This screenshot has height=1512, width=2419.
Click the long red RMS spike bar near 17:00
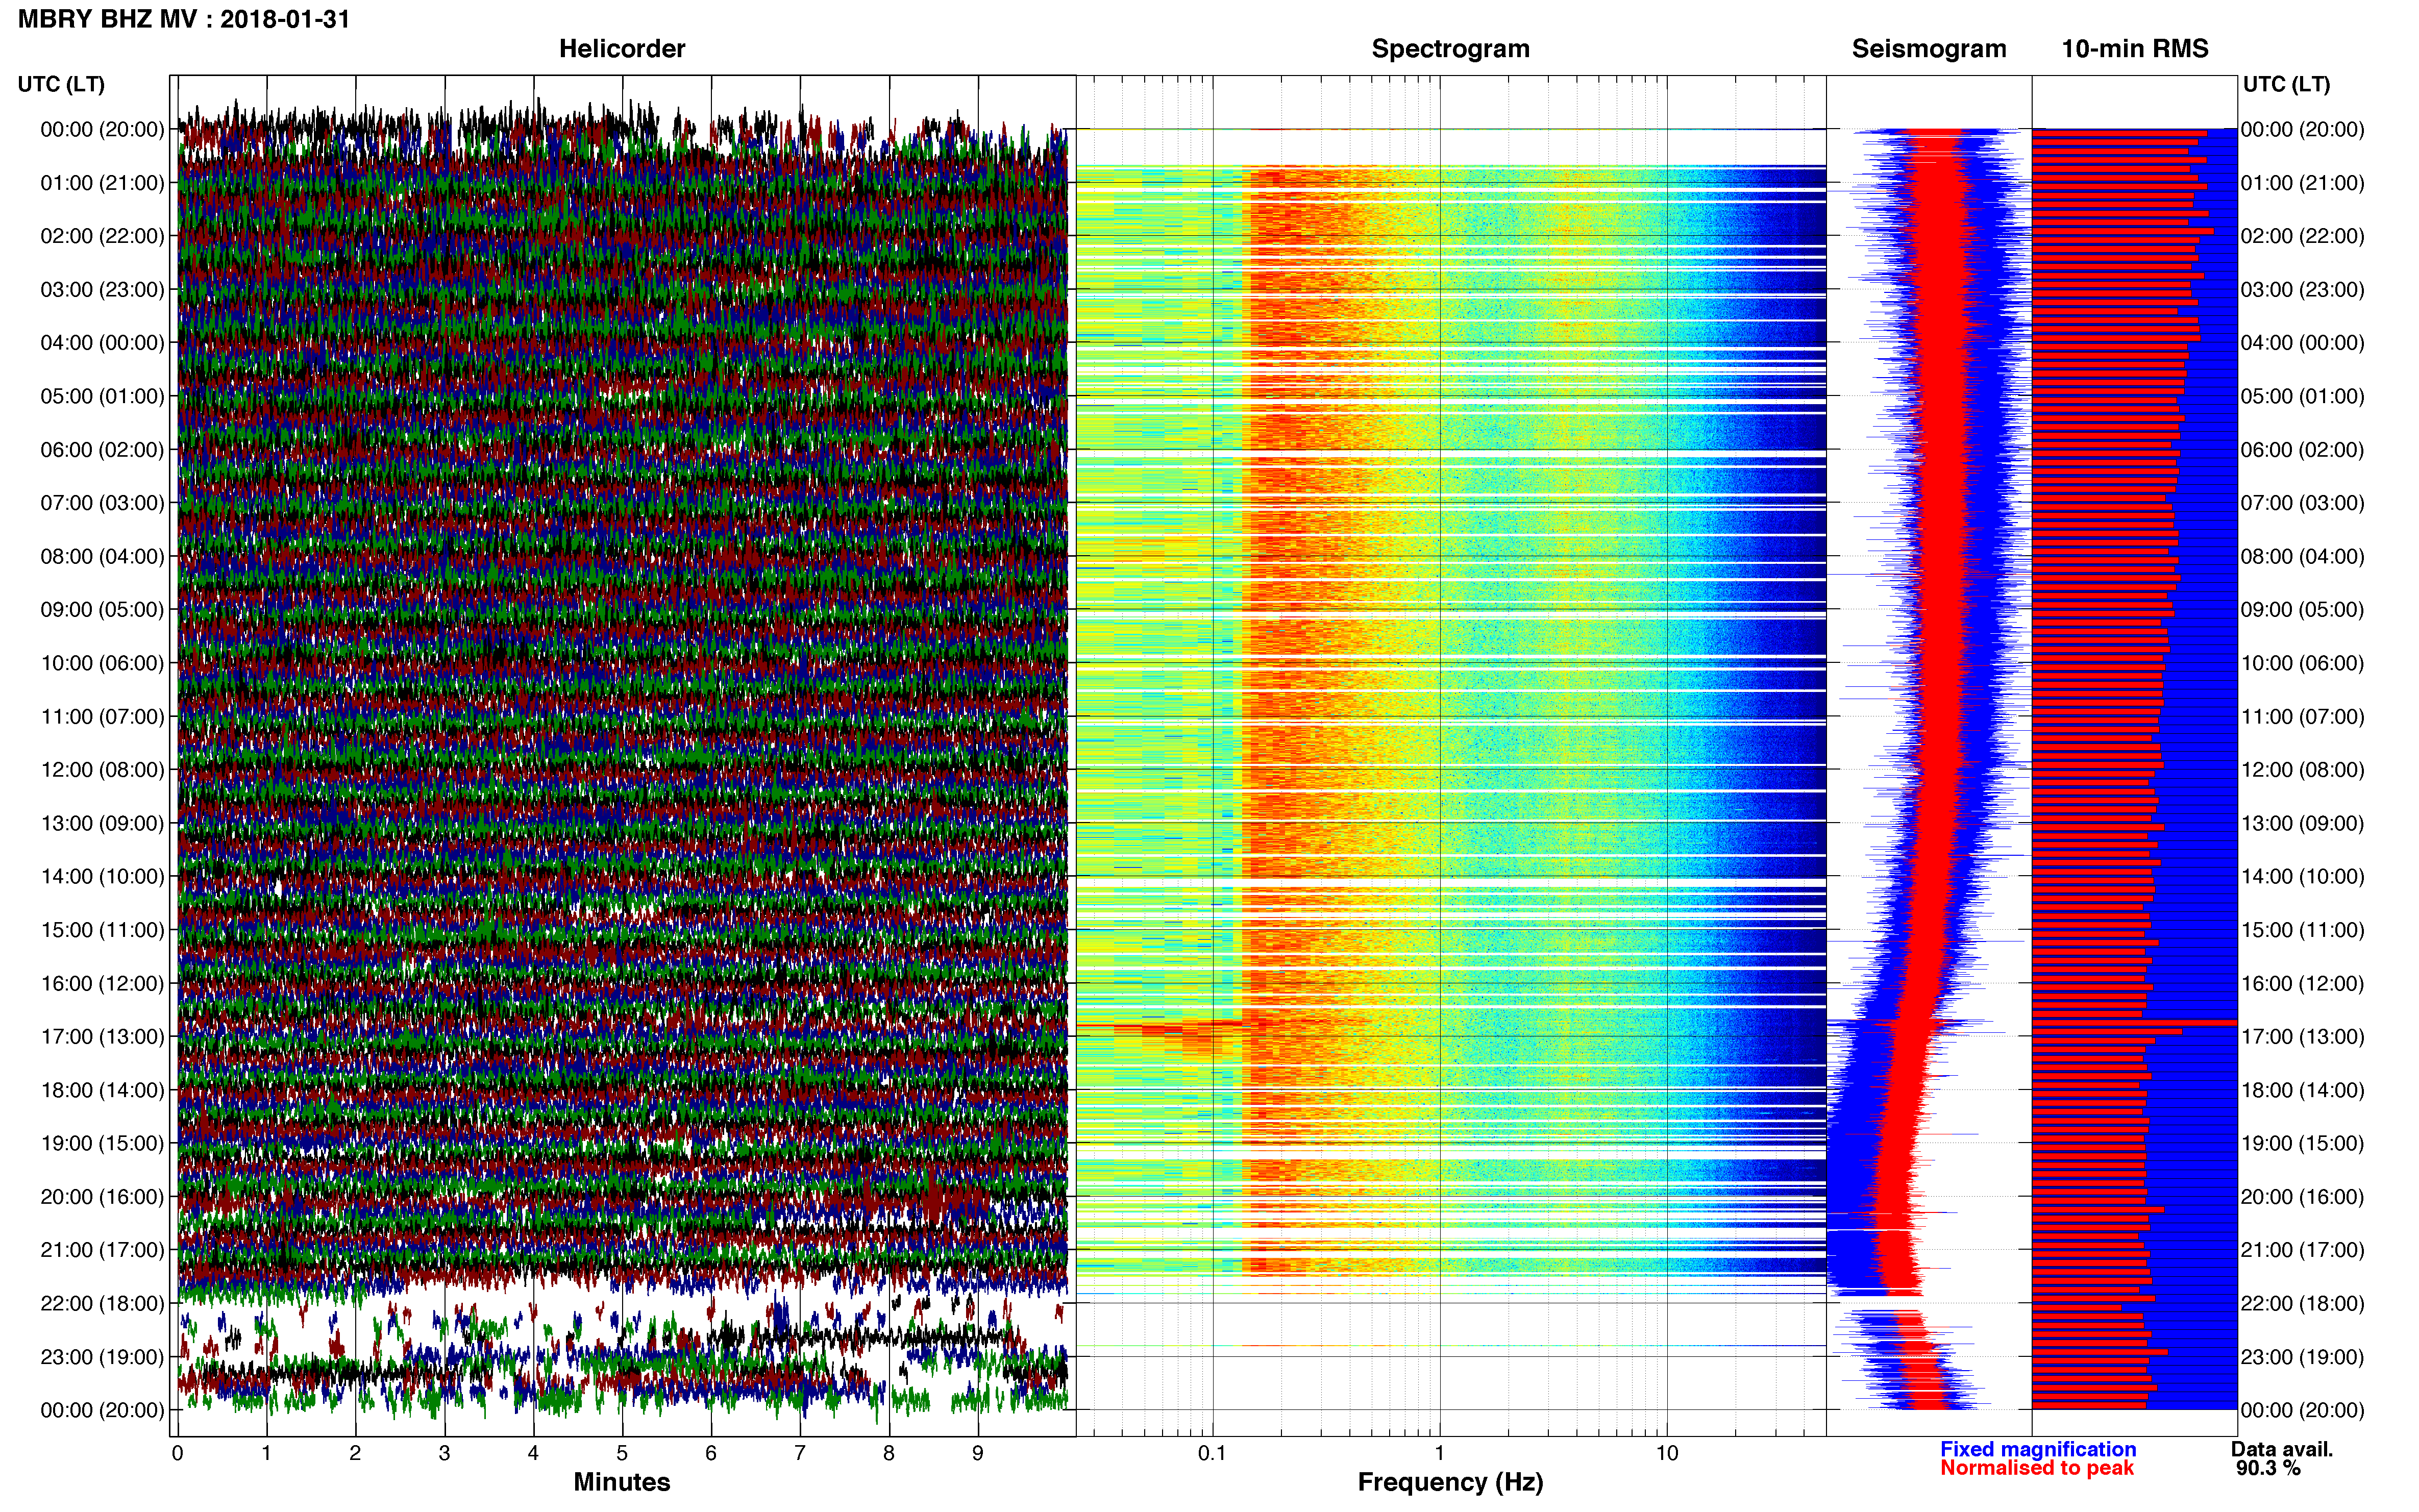pyautogui.click(x=2134, y=1023)
